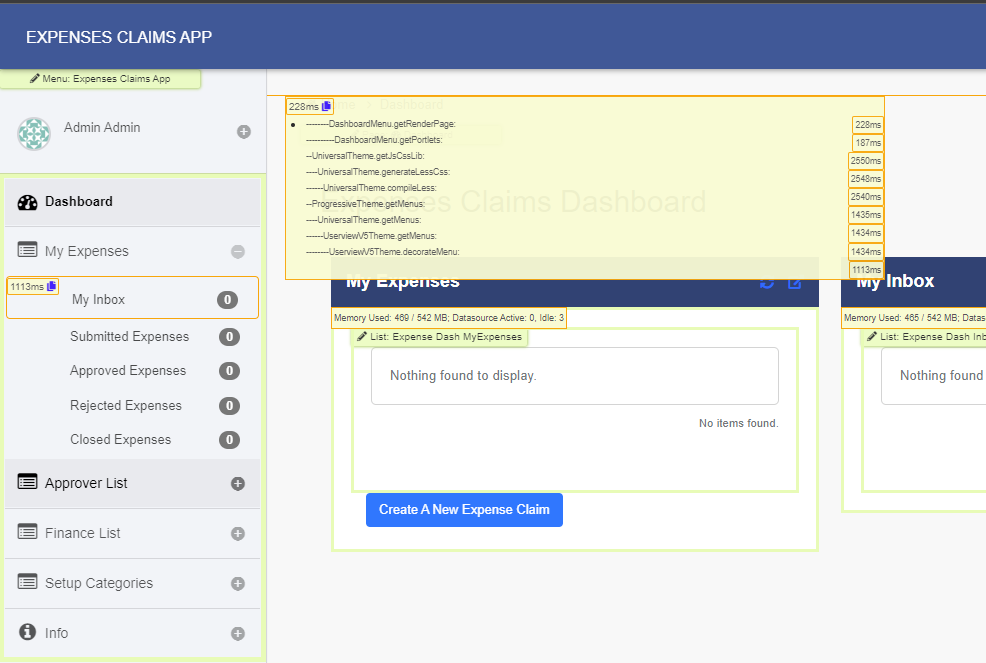Image resolution: width=986 pixels, height=663 pixels.
Task: Click the My Inbox portlet header title
Action: tap(895, 281)
